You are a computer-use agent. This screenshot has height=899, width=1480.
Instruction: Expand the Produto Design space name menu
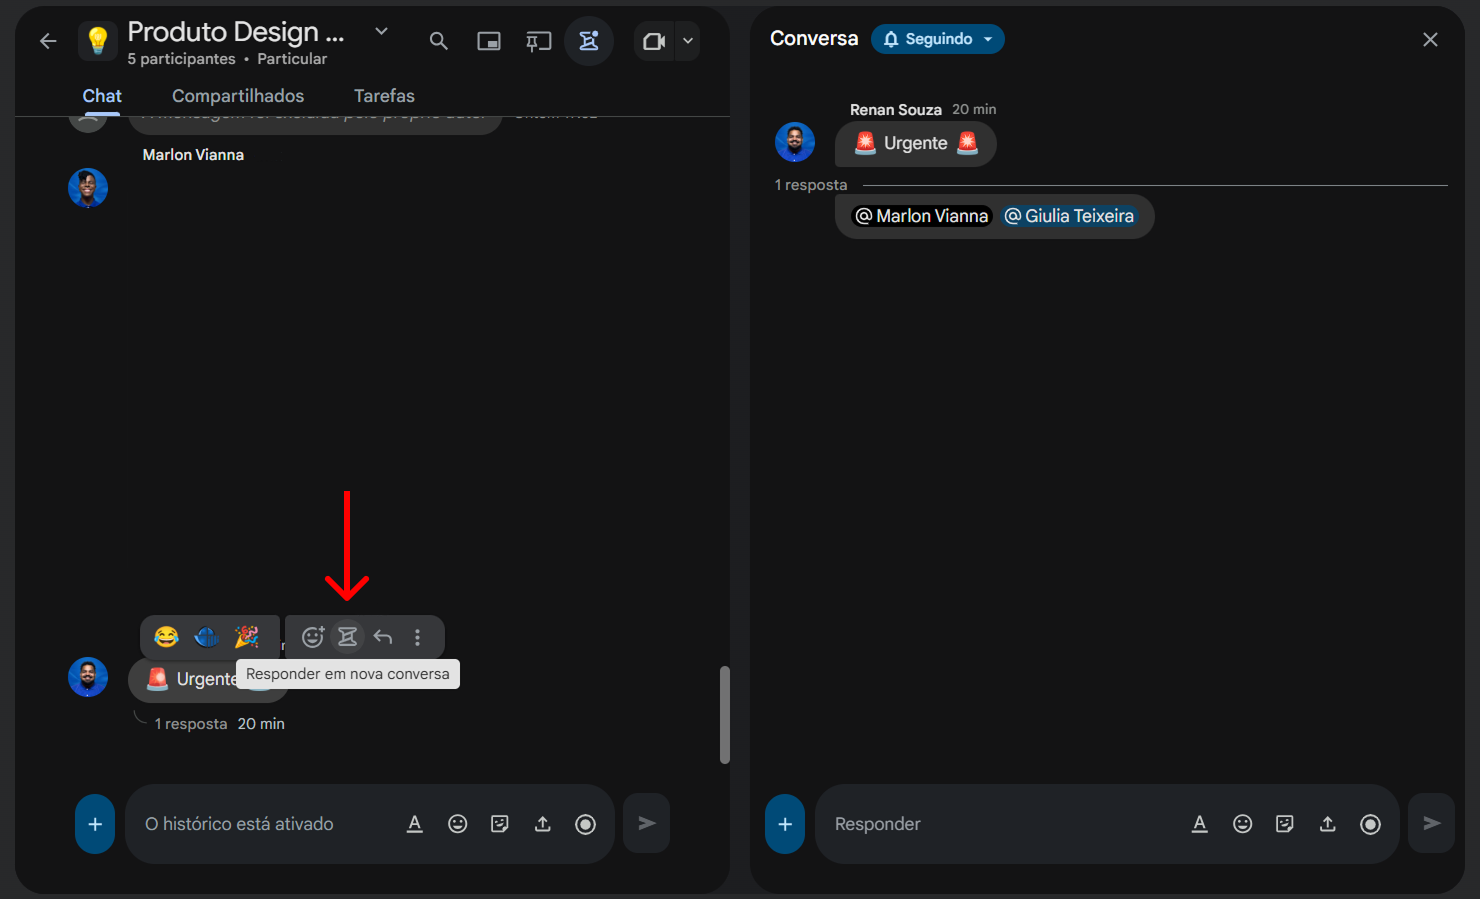[381, 32]
